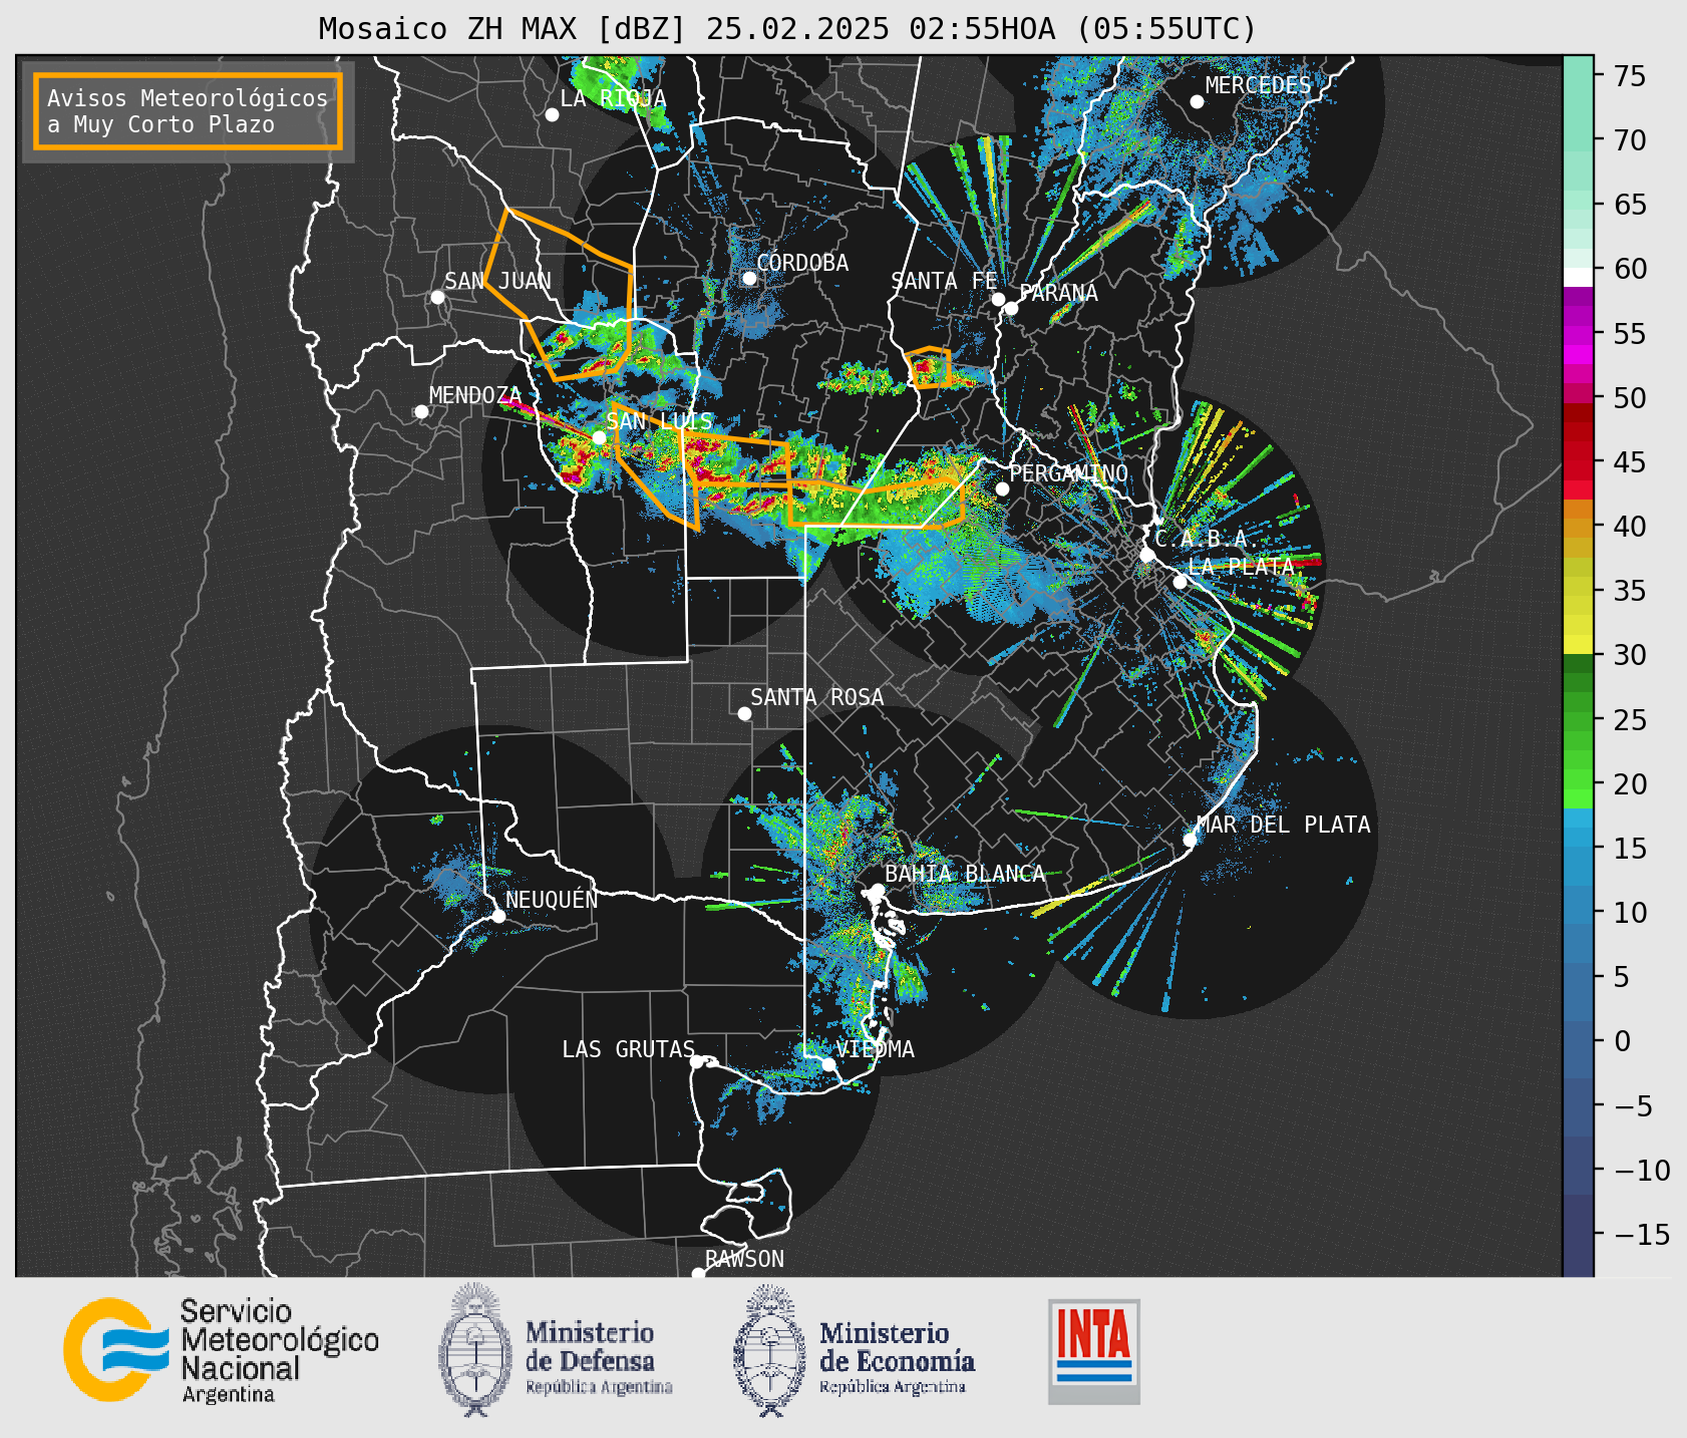
Task: Click the Ministerio de Defensa text
Action: point(599,1357)
